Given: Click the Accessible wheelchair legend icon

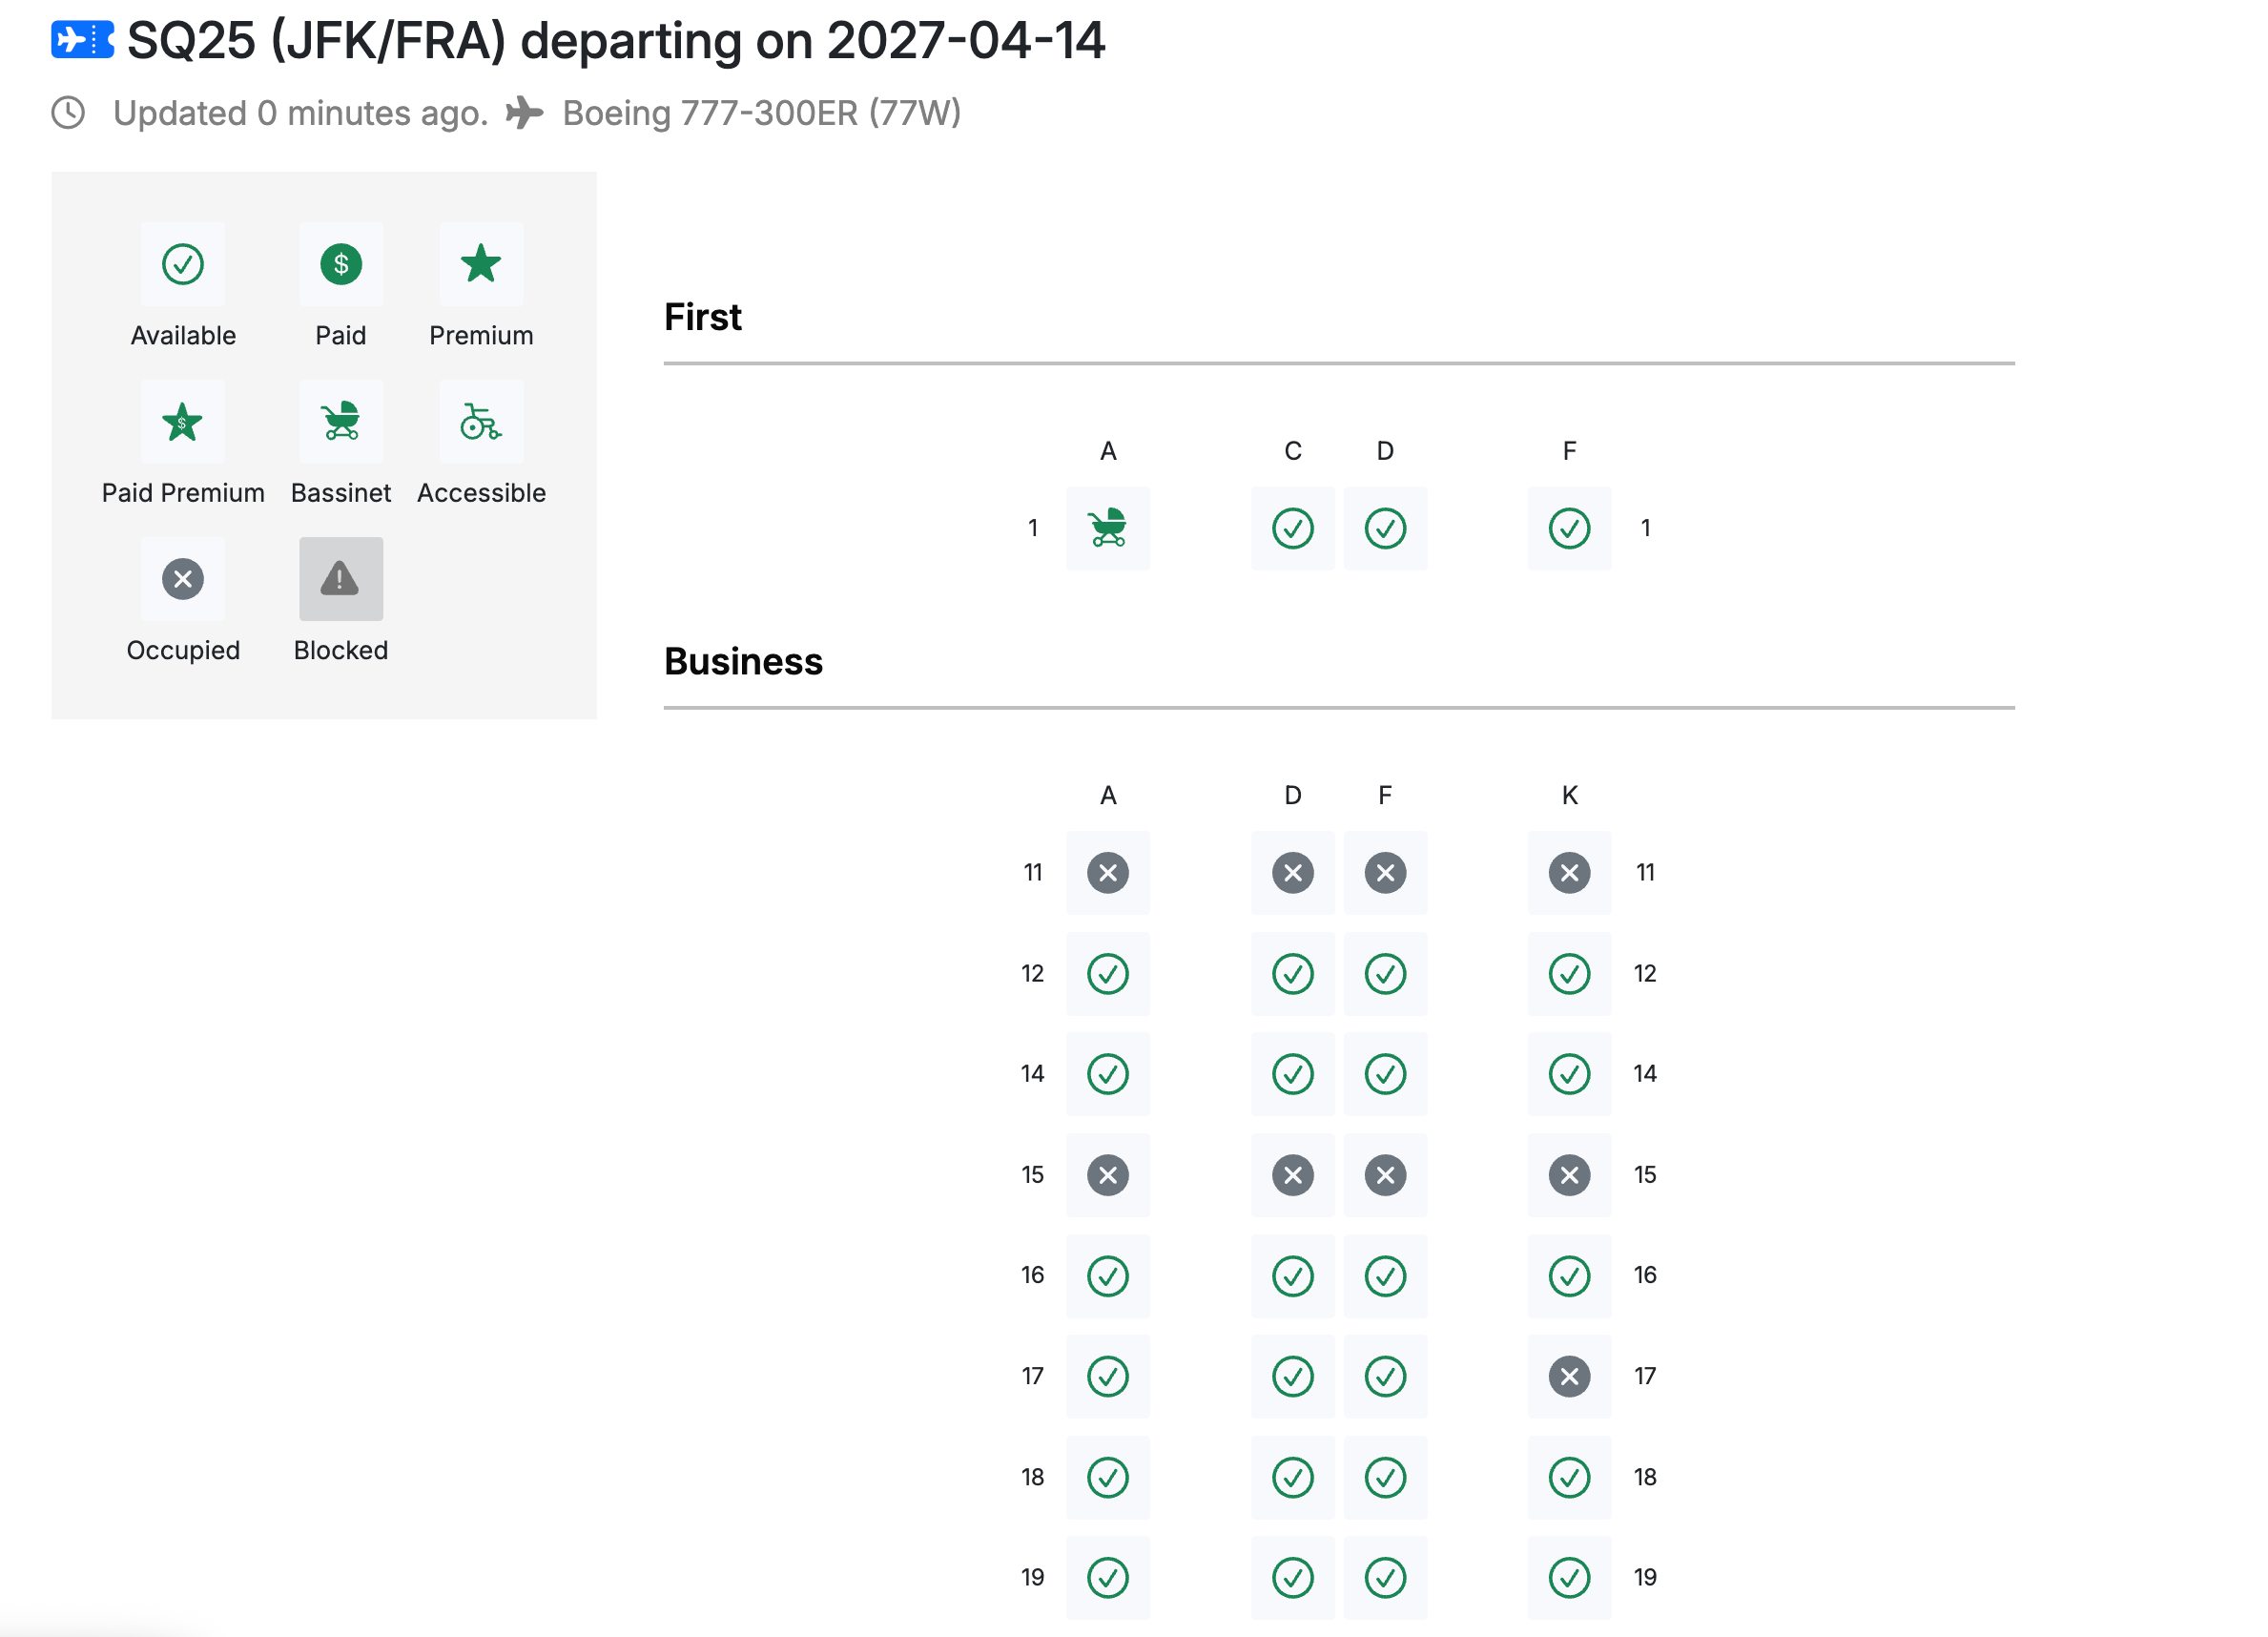Looking at the screenshot, I should tap(481, 422).
